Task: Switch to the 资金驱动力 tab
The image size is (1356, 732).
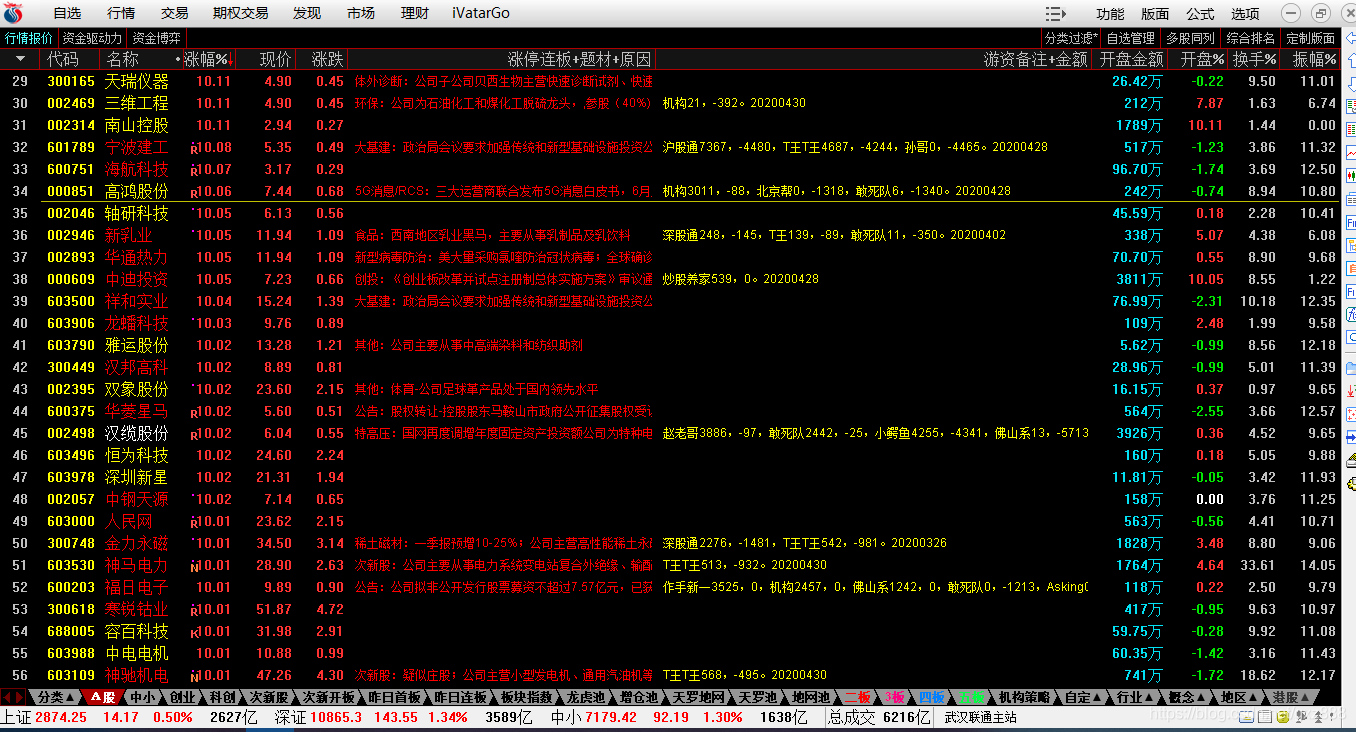Action: point(92,38)
